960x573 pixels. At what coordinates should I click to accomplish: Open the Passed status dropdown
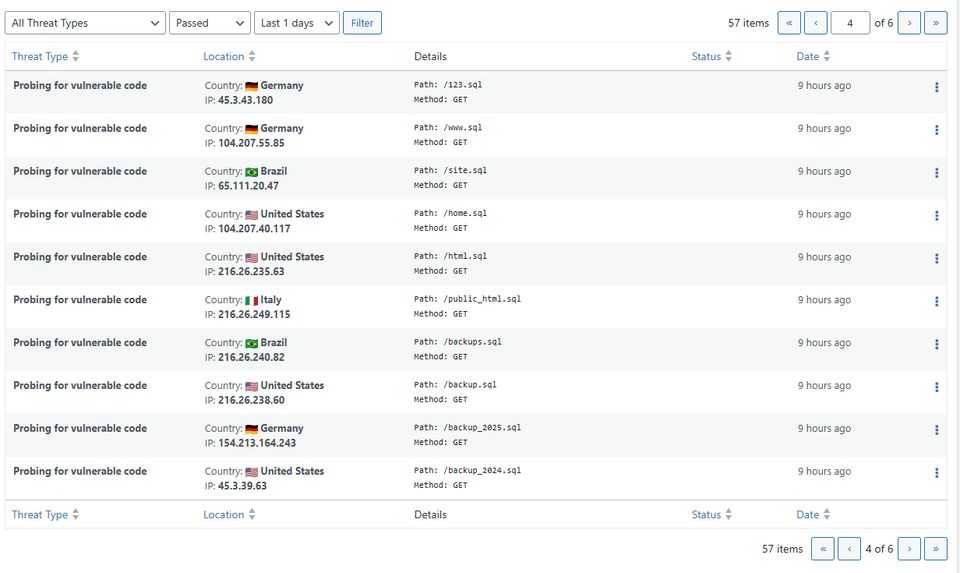click(x=209, y=23)
